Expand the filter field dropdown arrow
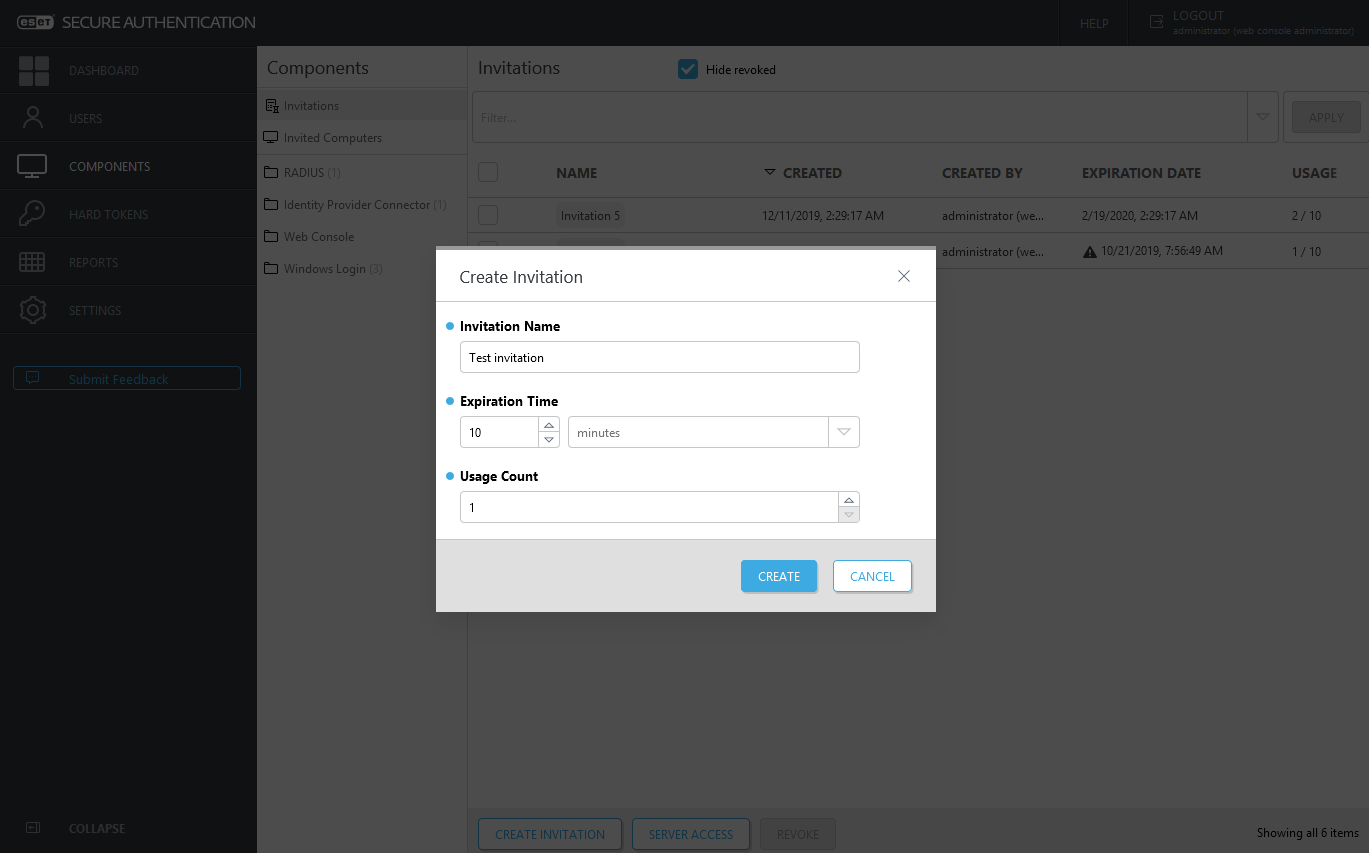This screenshot has height=853, width=1369. pos(1262,117)
